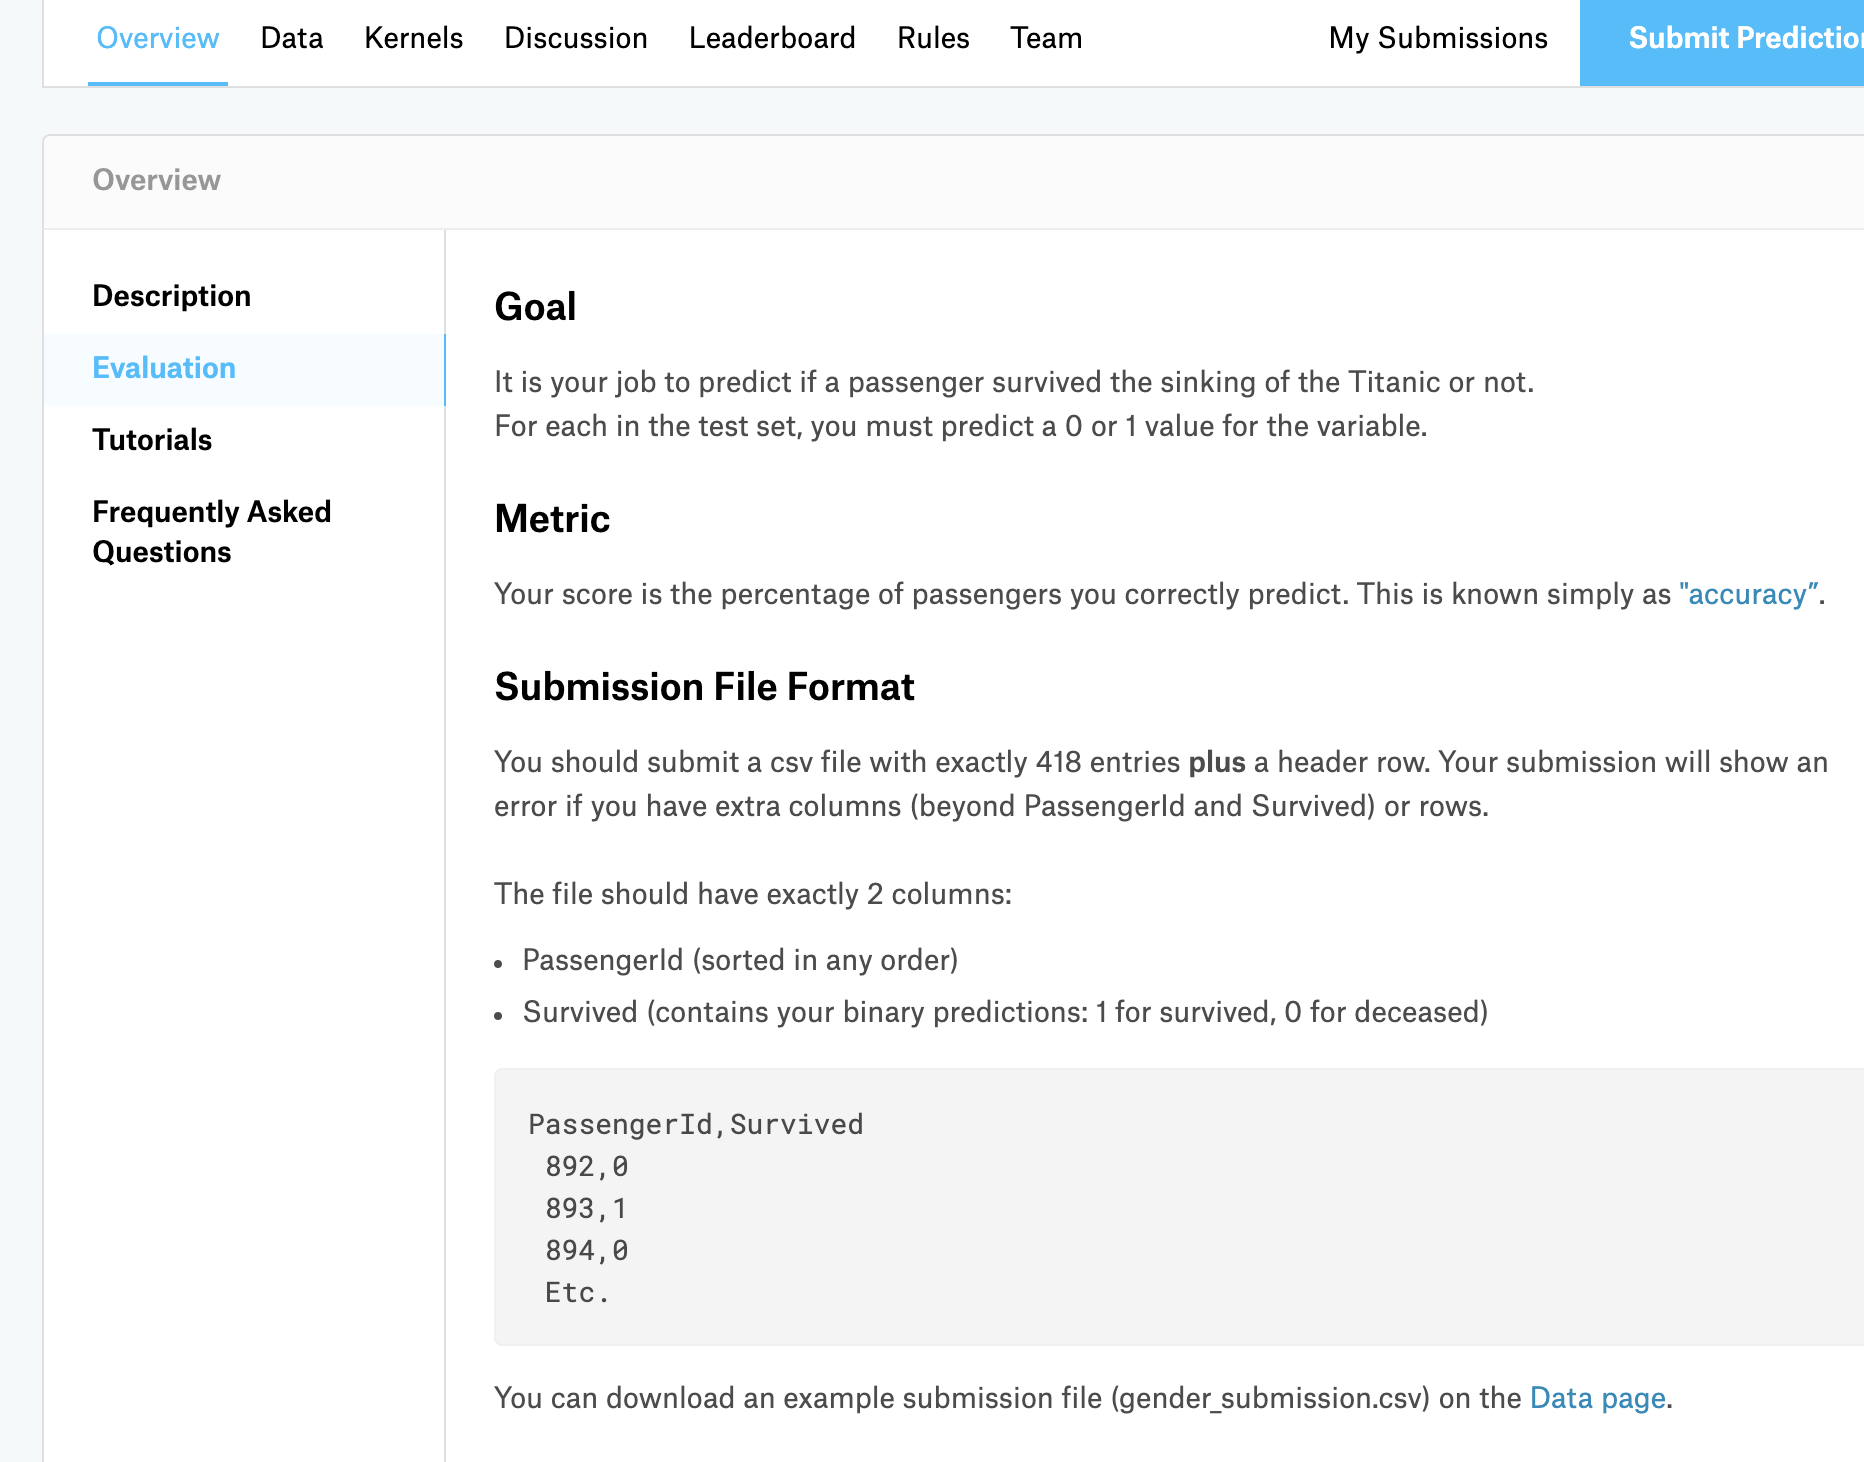The image size is (1864, 1462).
Task: Go to the Kernels tab
Action: 413,38
